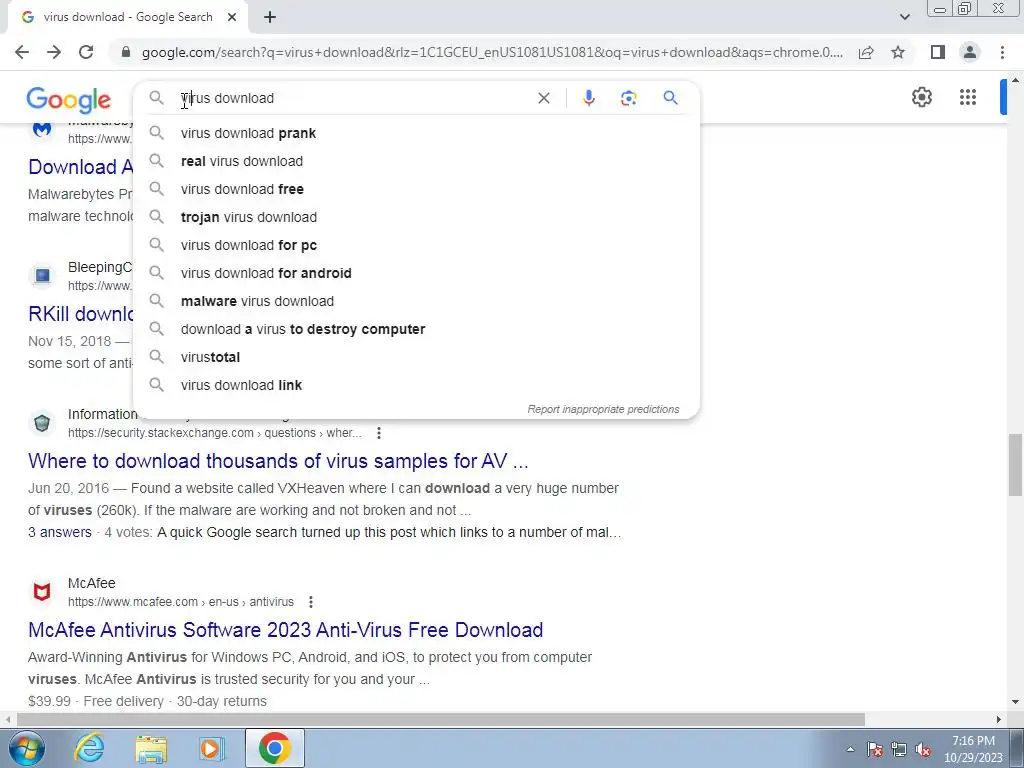Open the Windows Start menu
This screenshot has height=768, width=1024.
click(x=26, y=748)
